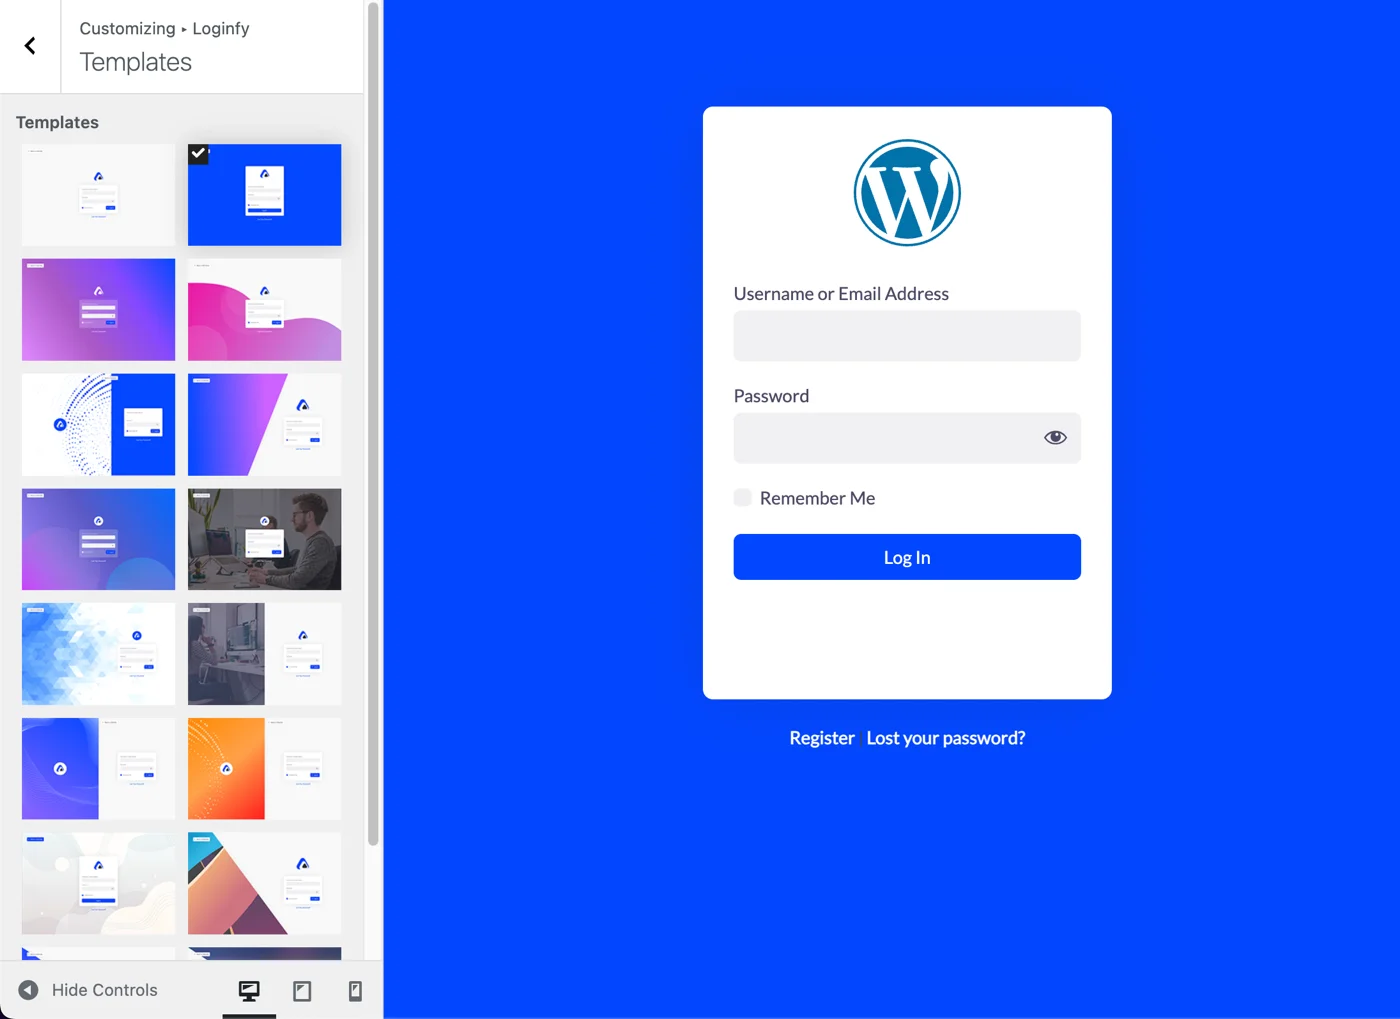Switch to mobile preview device icon
The height and width of the screenshot is (1019, 1400).
[355, 990]
